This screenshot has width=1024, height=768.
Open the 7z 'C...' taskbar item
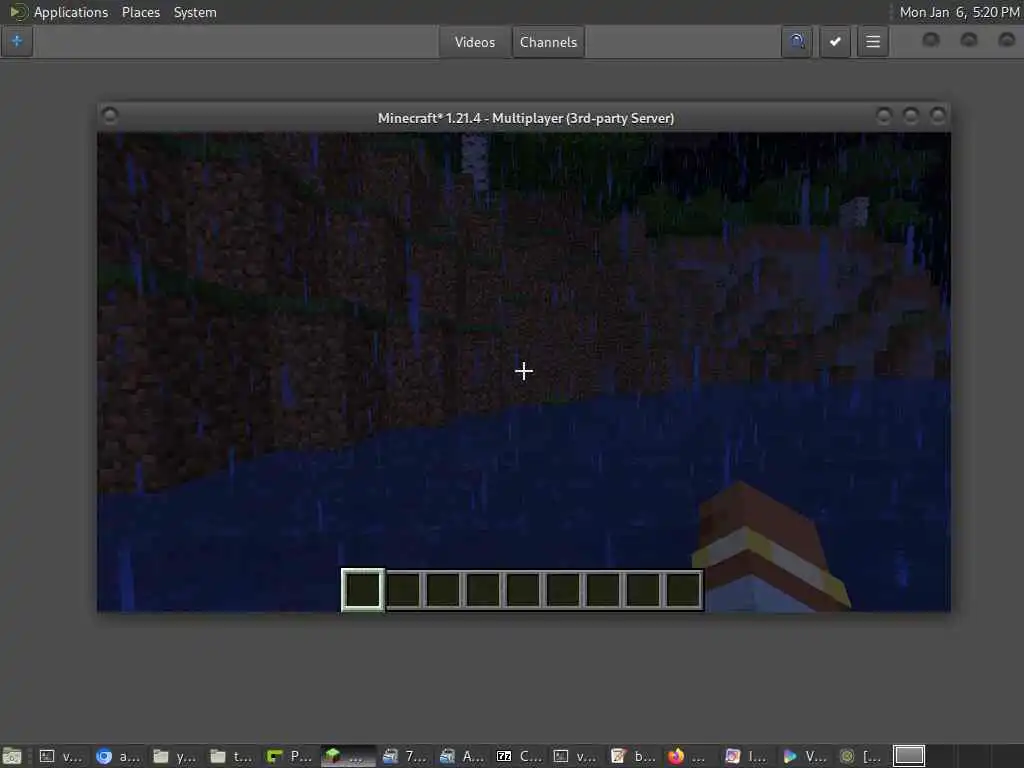(519, 756)
